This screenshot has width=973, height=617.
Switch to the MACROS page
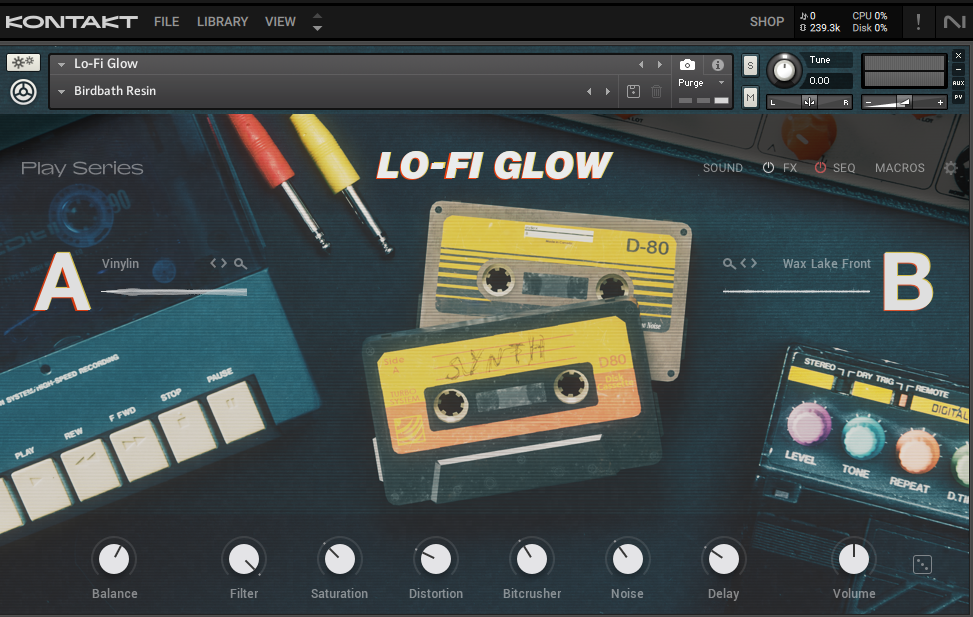point(899,168)
